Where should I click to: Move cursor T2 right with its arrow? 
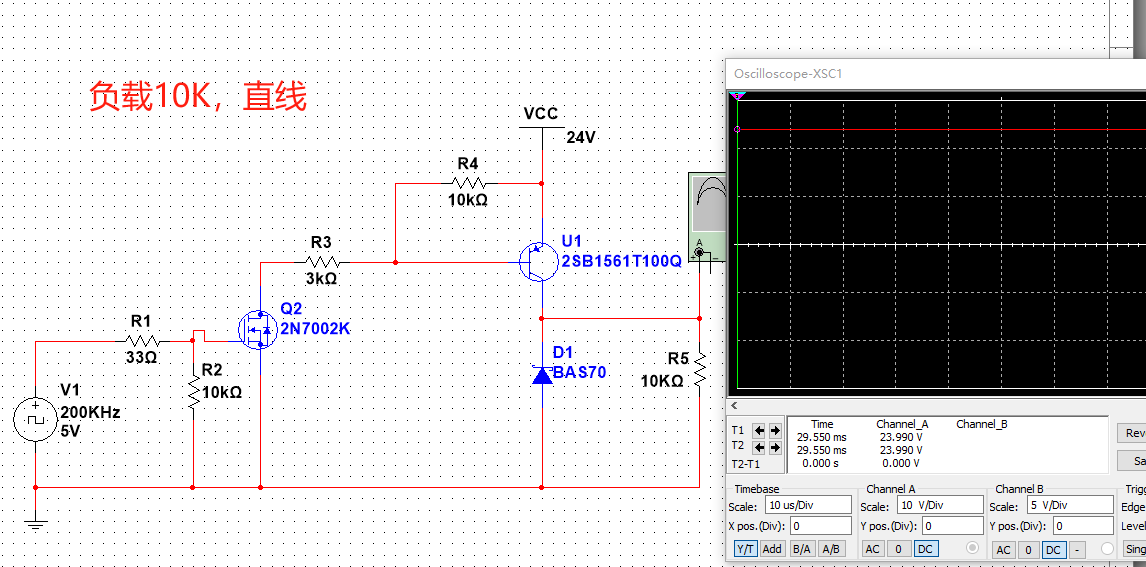[x=775, y=446]
